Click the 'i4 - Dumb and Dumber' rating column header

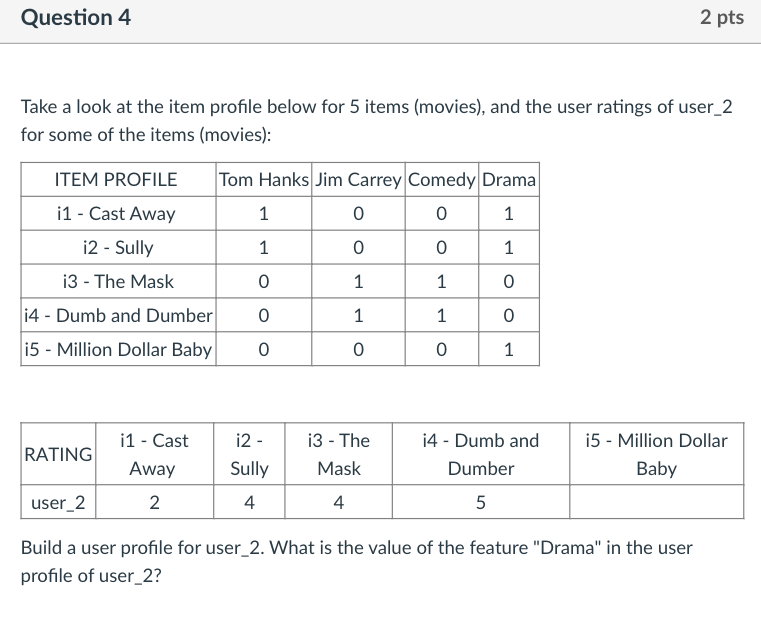(x=480, y=454)
